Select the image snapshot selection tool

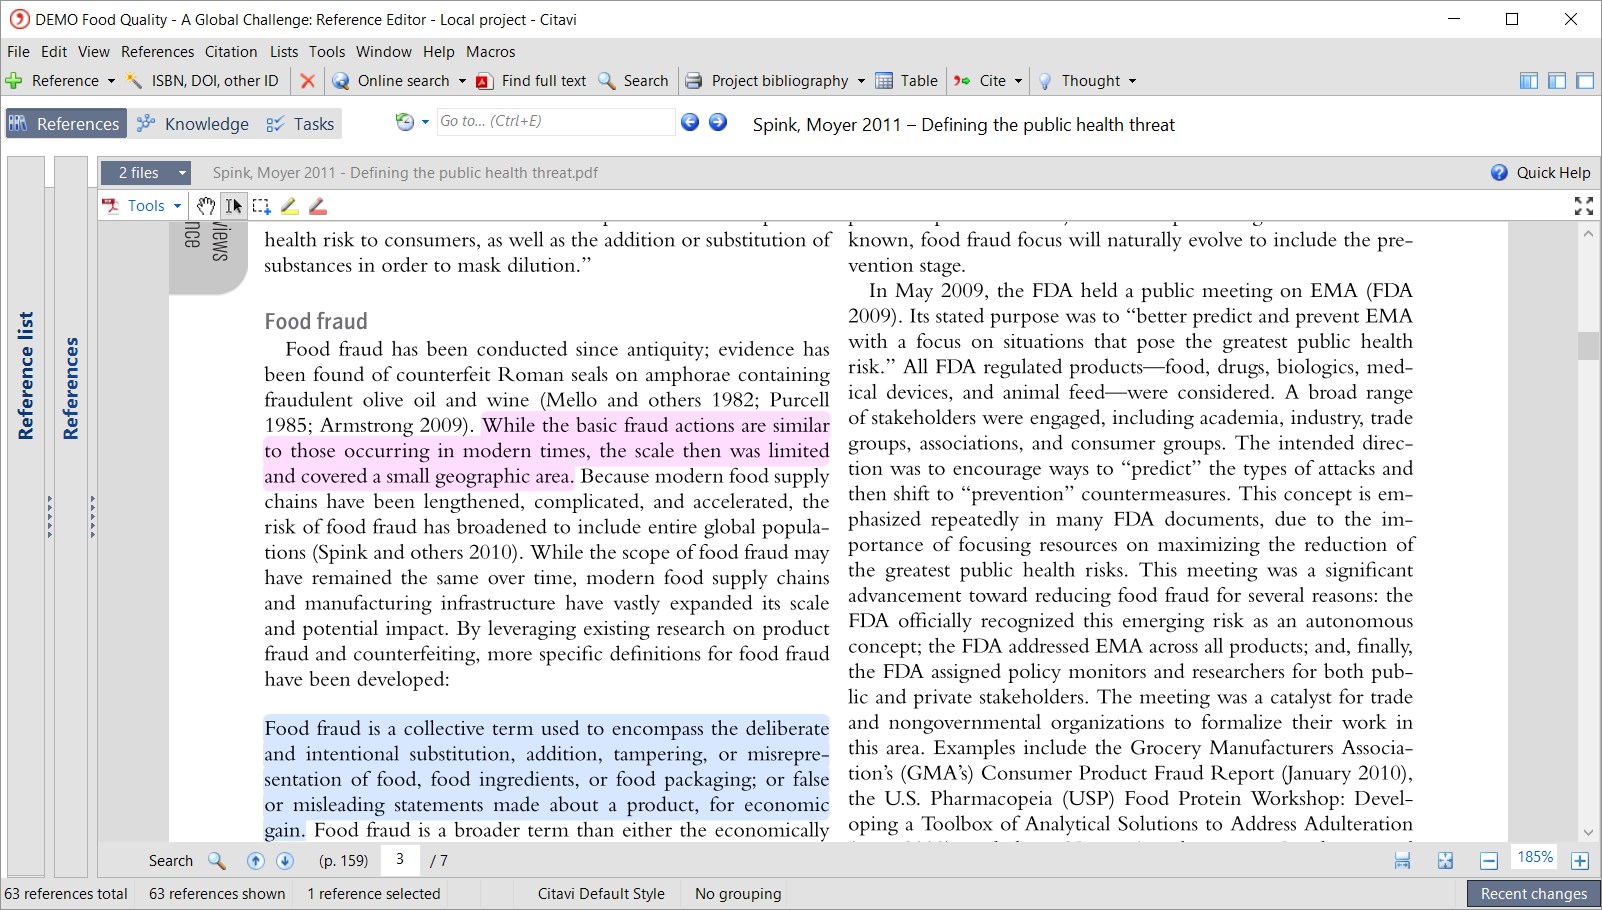pyautogui.click(x=262, y=206)
